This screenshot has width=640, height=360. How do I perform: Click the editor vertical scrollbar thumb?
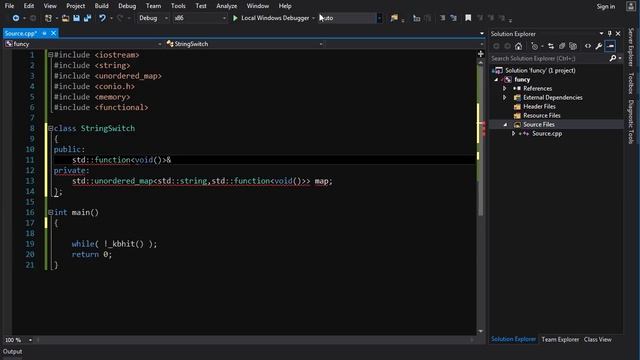click(x=480, y=141)
